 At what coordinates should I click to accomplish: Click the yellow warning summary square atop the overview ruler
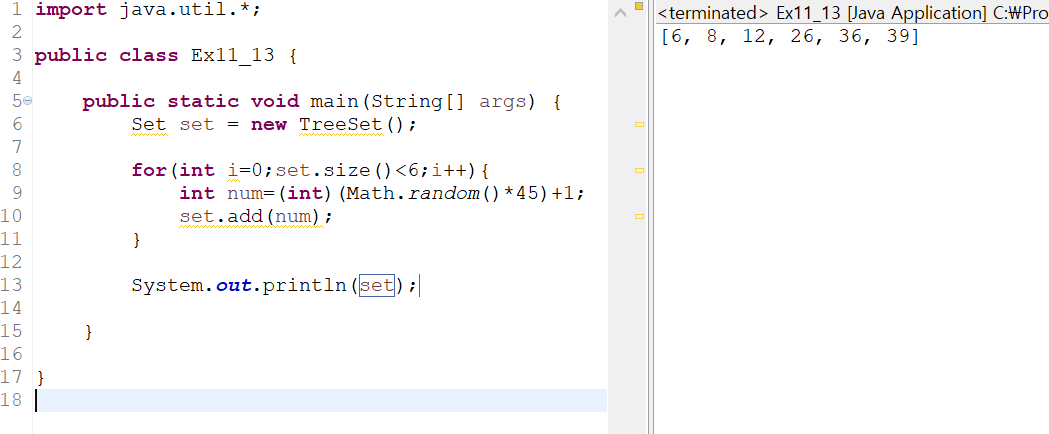[x=638, y=7]
